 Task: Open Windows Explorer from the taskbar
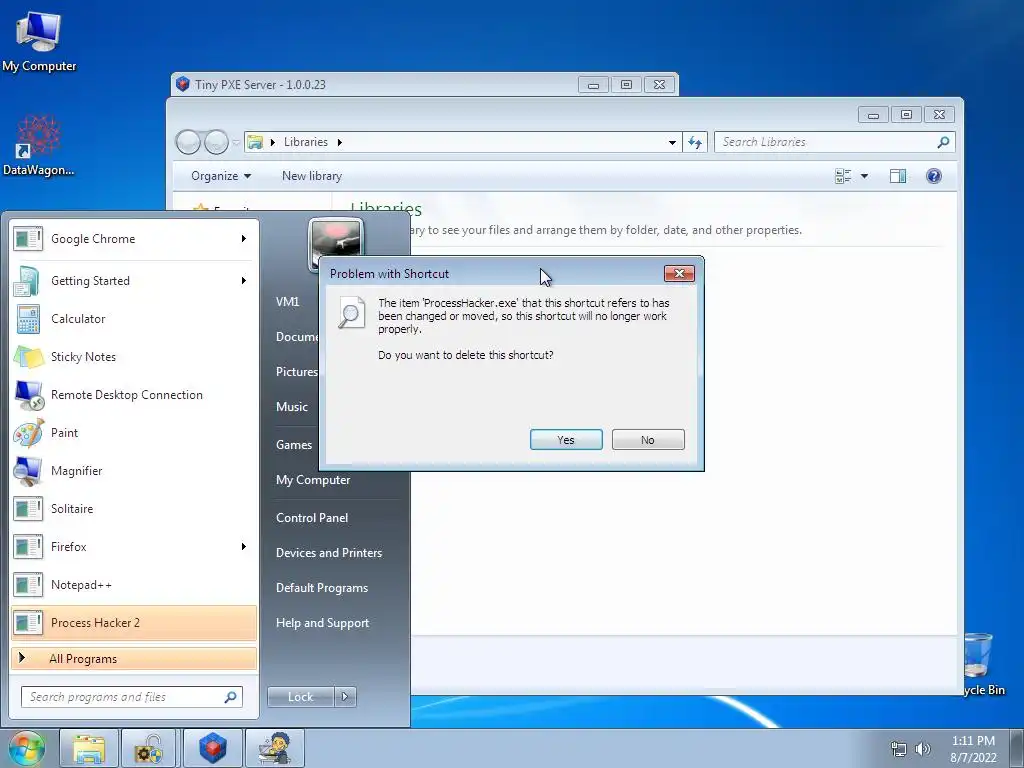click(x=89, y=748)
